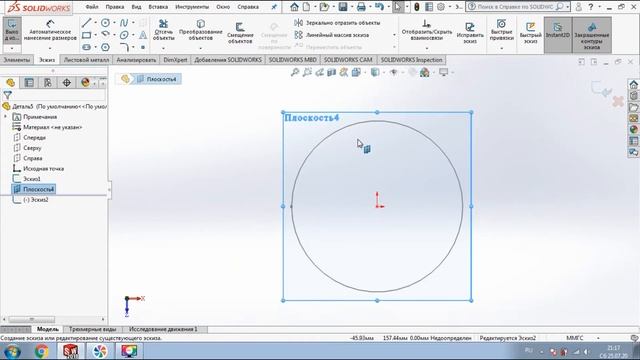Select the Corner Rectangle tool
The image size is (640, 360).
[86, 35]
